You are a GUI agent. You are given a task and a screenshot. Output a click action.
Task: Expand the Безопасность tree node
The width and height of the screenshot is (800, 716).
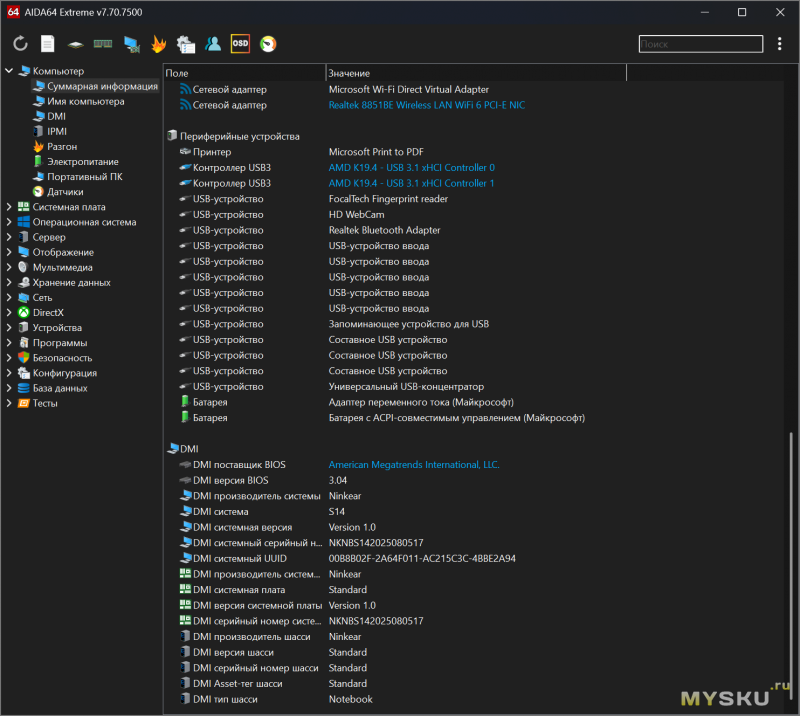(x=9, y=358)
